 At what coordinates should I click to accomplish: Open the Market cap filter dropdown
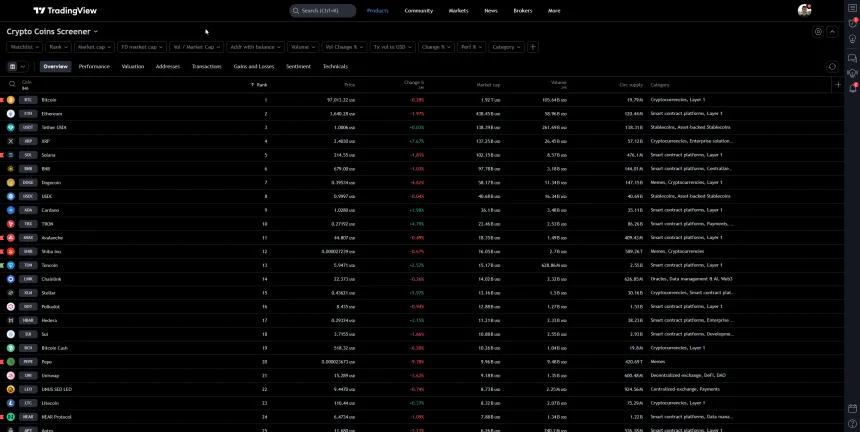pos(94,47)
